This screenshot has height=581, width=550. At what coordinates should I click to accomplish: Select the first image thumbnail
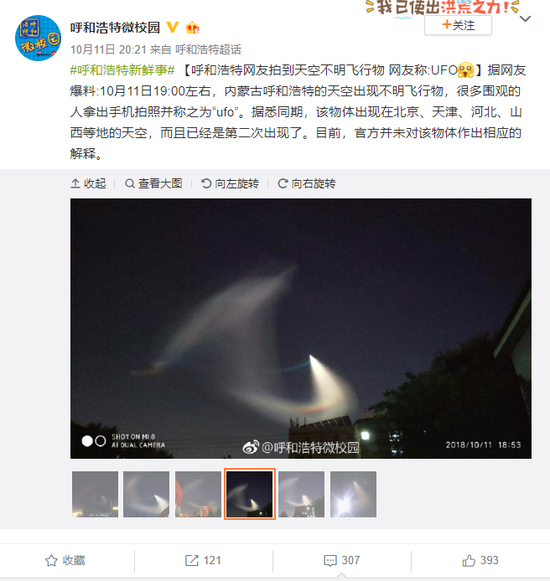click(95, 494)
